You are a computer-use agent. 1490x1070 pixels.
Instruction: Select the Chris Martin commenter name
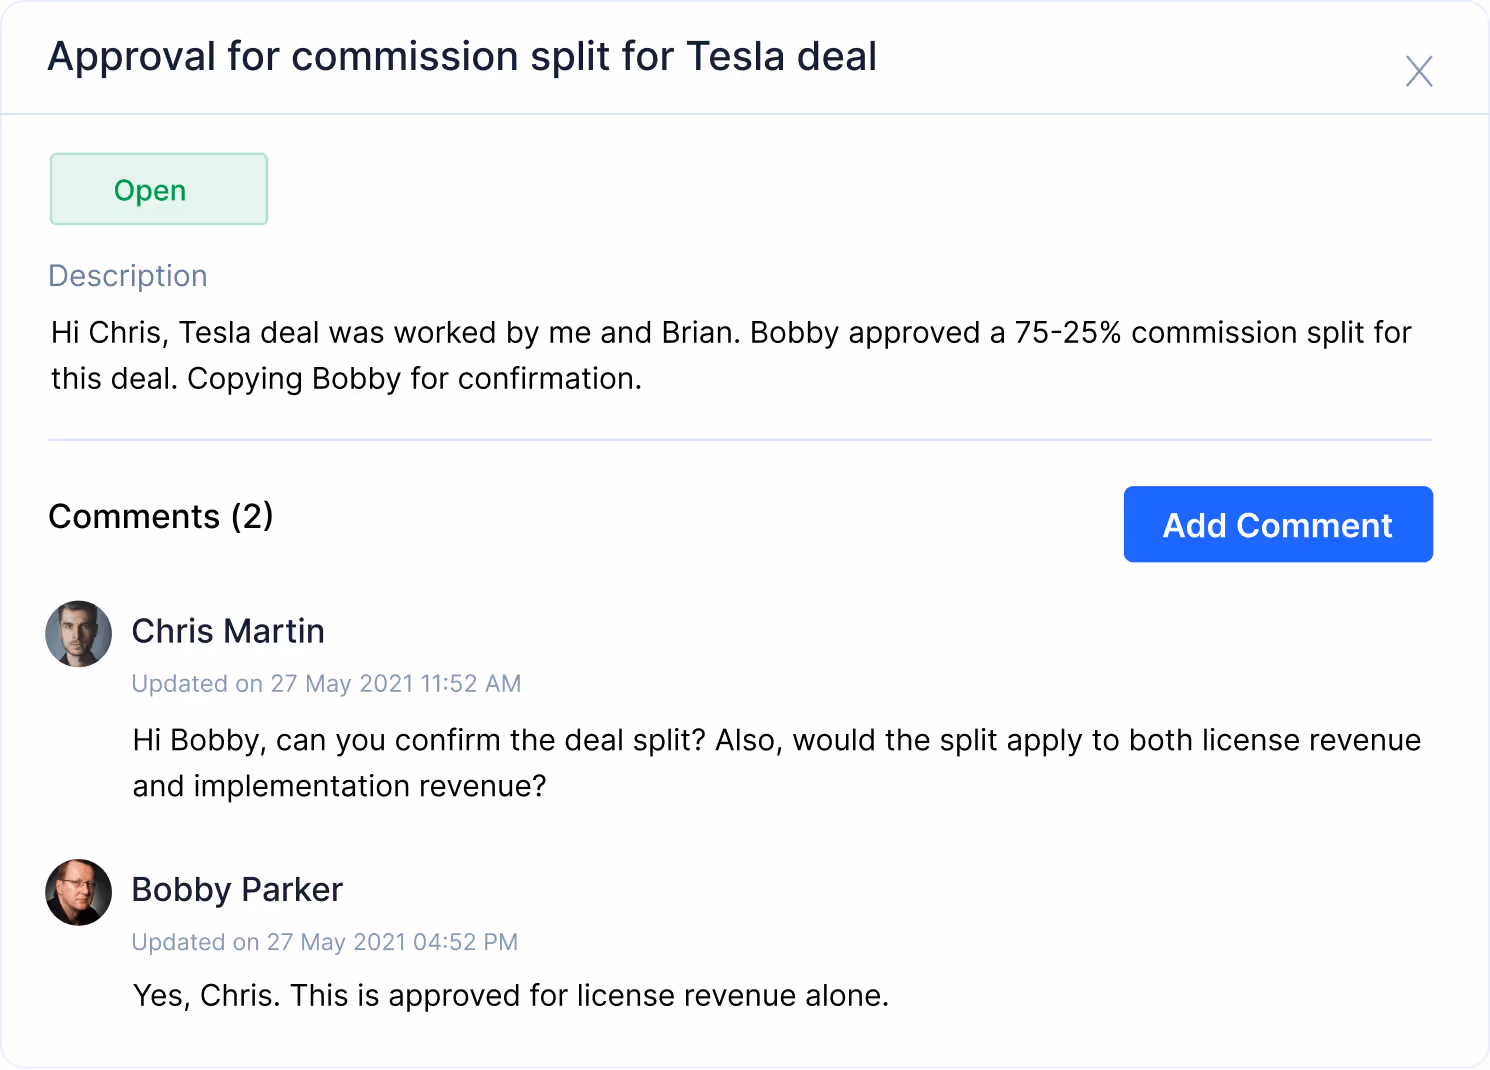228,631
